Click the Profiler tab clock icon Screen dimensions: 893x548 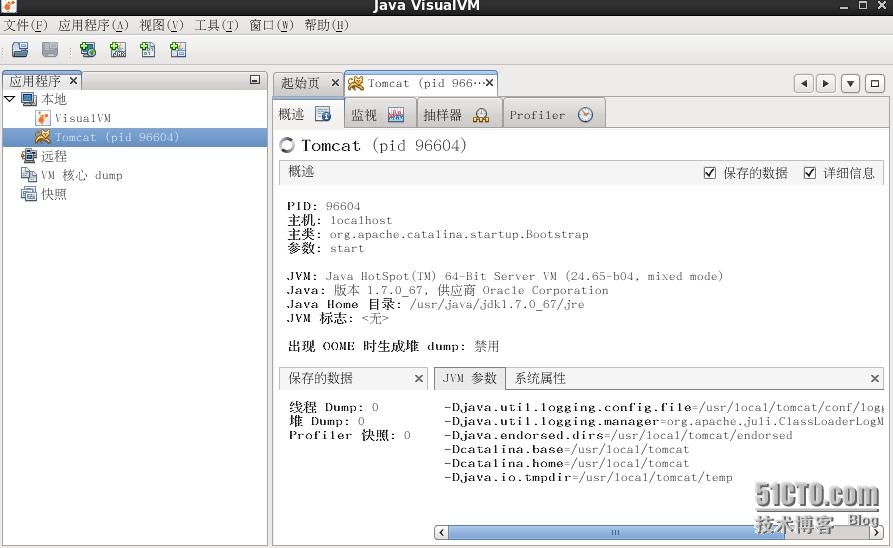tap(585, 115)
